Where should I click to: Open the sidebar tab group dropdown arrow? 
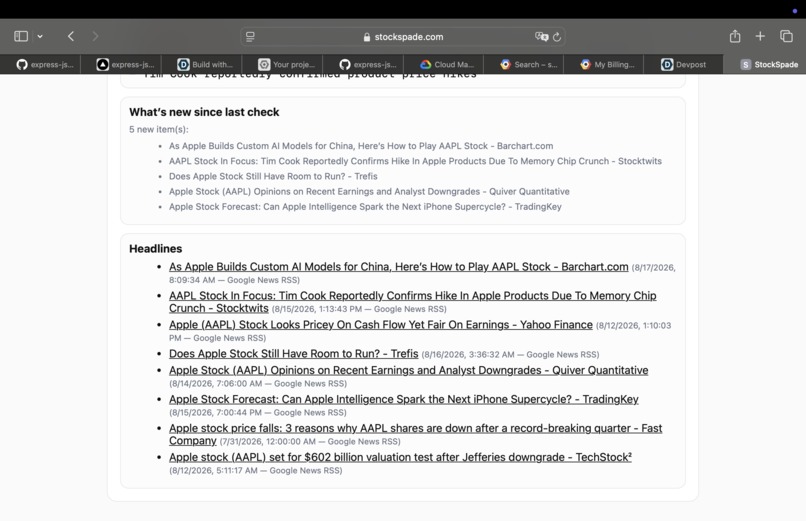pyautogui.click(x=40, y=36)
